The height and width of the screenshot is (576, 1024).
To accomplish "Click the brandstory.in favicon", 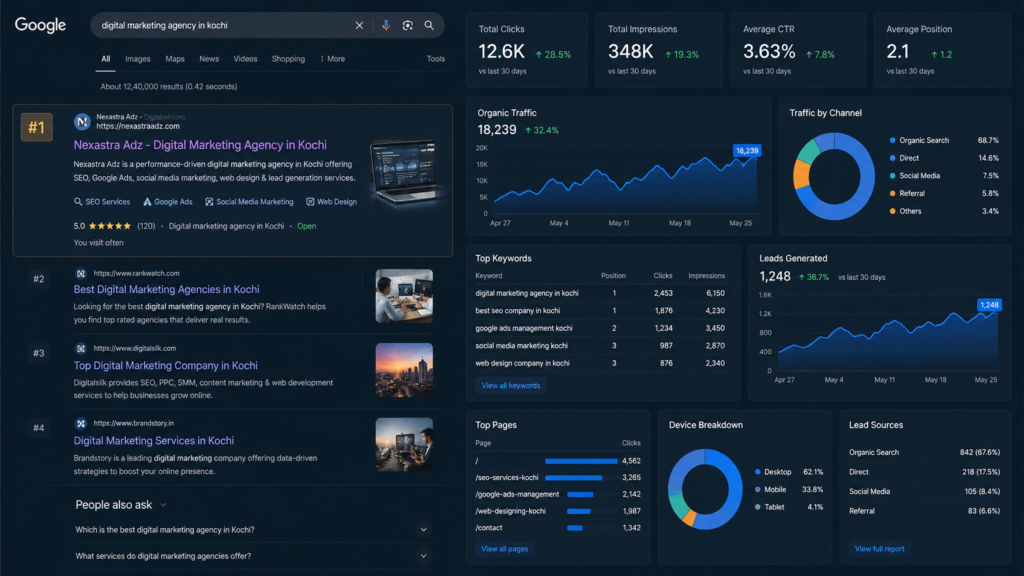I will point(80,424).
